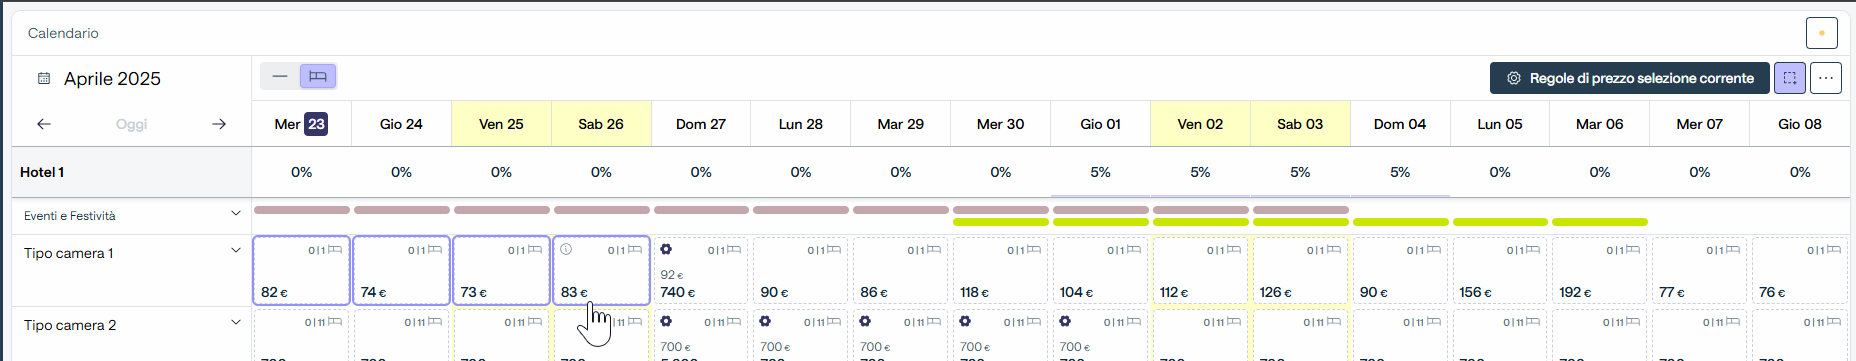Open the three-dots more options menu

(1826, 78)
